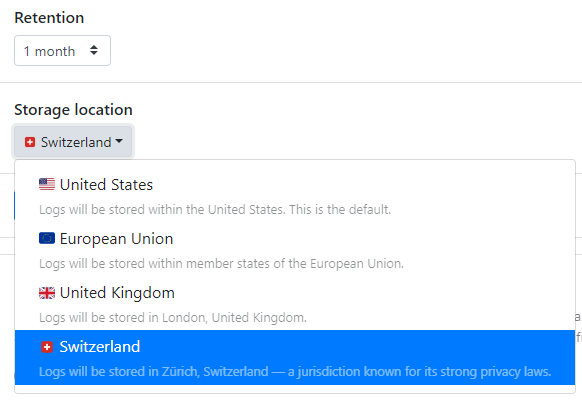The image size is (582, 401).
Task: Click the United States default description text
Action: click(215, 210)
